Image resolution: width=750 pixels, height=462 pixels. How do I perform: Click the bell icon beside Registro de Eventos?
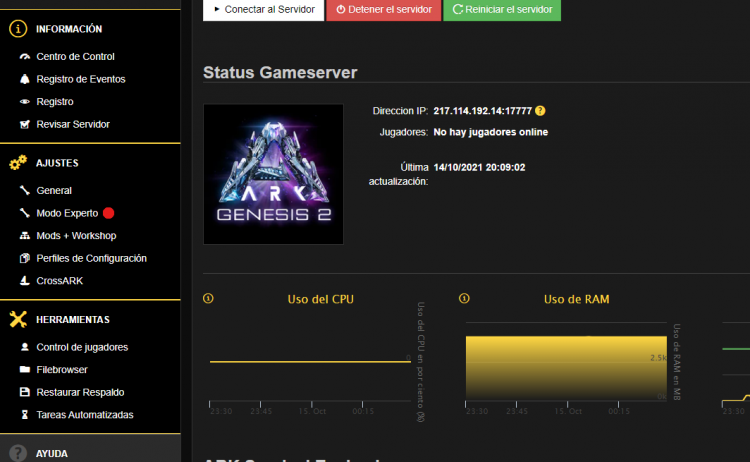tap(26, 79)
